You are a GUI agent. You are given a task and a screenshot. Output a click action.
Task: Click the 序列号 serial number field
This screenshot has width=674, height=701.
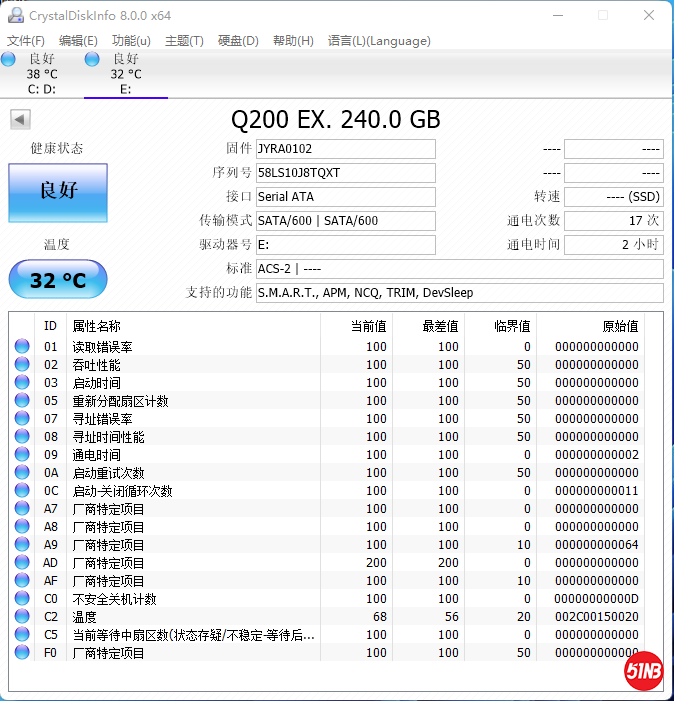pos(345,173)
